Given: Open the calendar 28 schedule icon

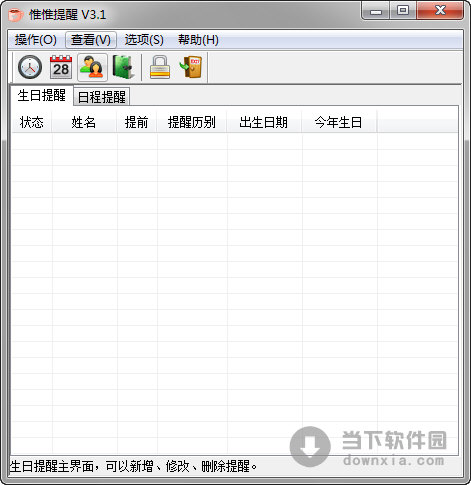Looking at the screenshot, I should [61, 67].
